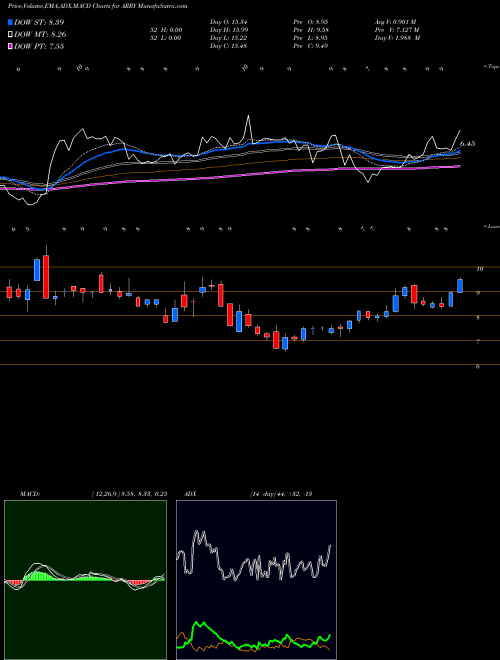Click the 'Pre V: 7.127 M' value
The height and width of the screenshot is (660, 500).
point(397,30)
